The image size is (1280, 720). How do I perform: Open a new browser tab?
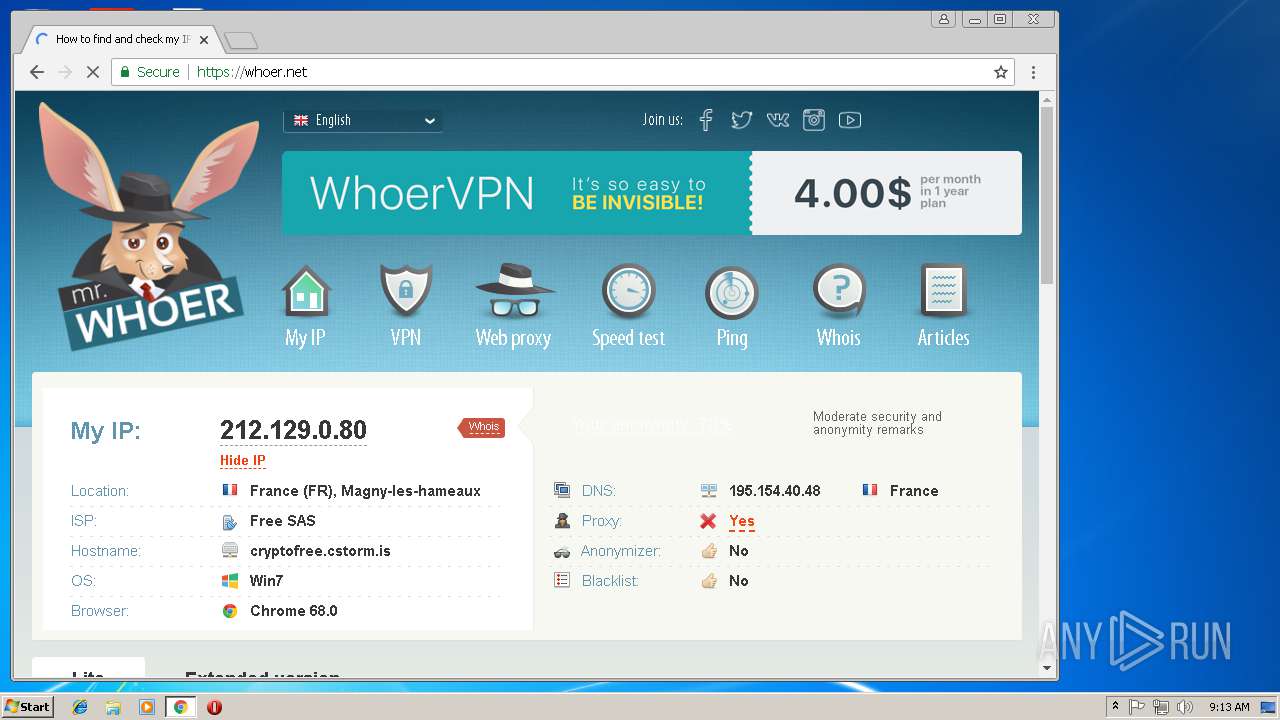coord(241,41)
